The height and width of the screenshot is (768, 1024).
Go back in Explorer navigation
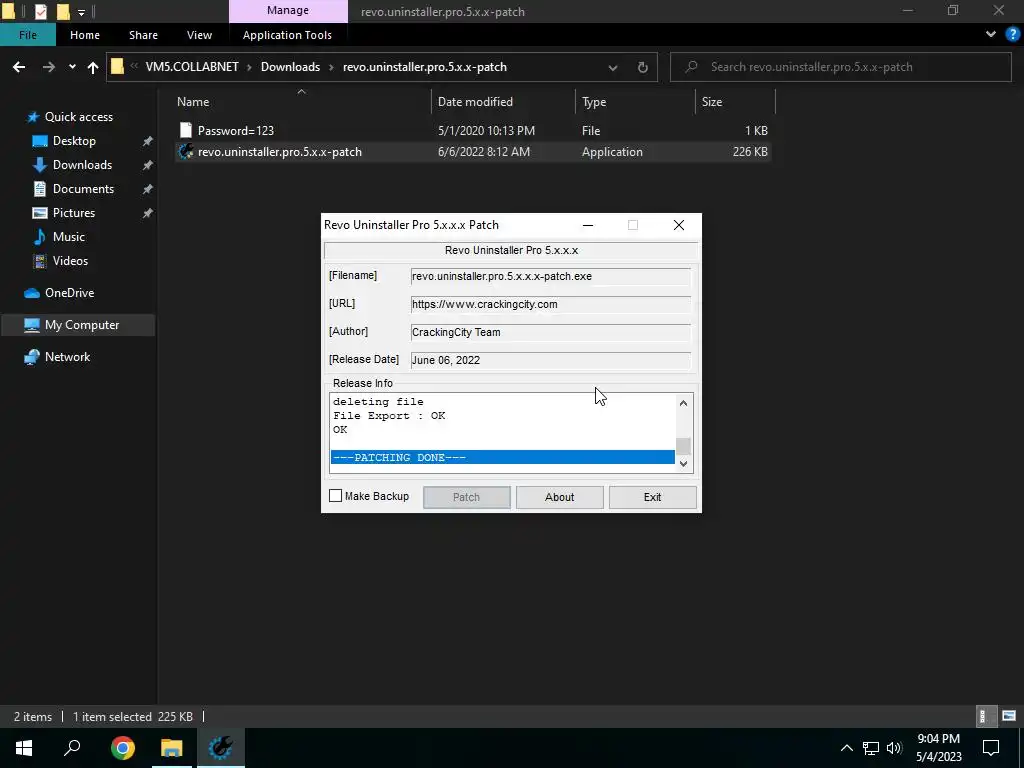19,67
